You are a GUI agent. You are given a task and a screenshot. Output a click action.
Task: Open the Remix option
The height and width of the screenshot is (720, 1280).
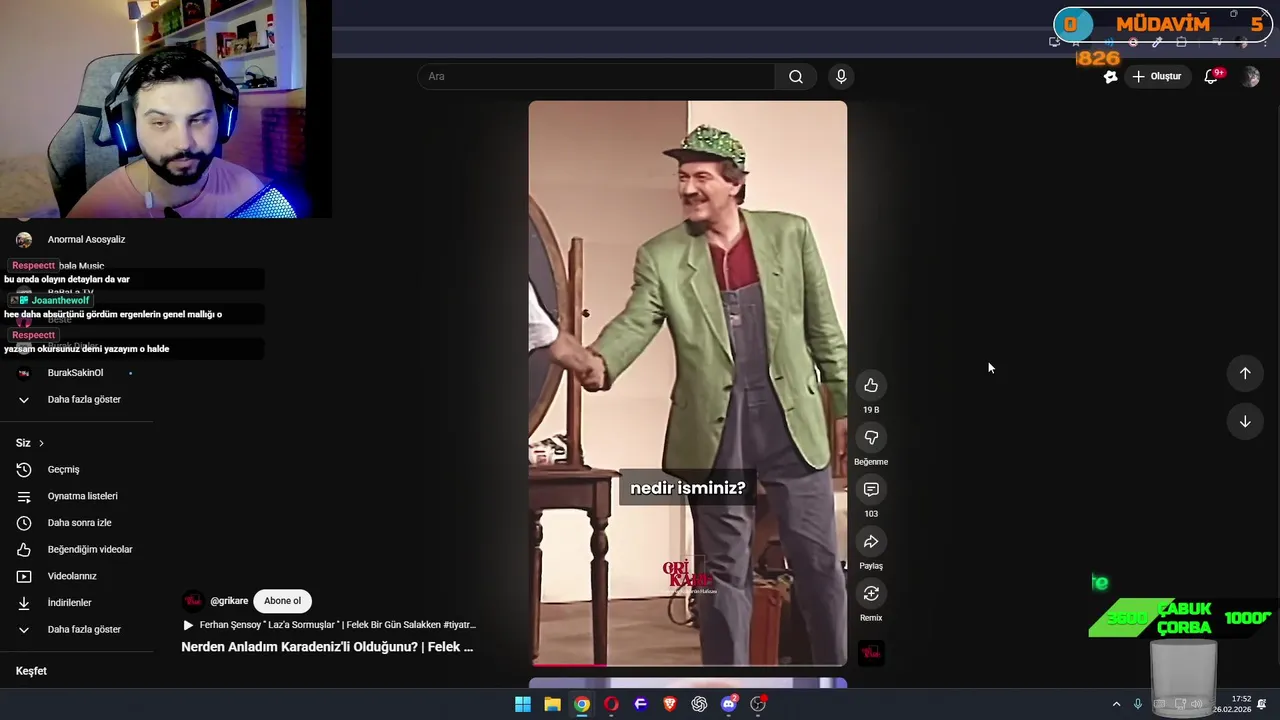click(871, 593)
